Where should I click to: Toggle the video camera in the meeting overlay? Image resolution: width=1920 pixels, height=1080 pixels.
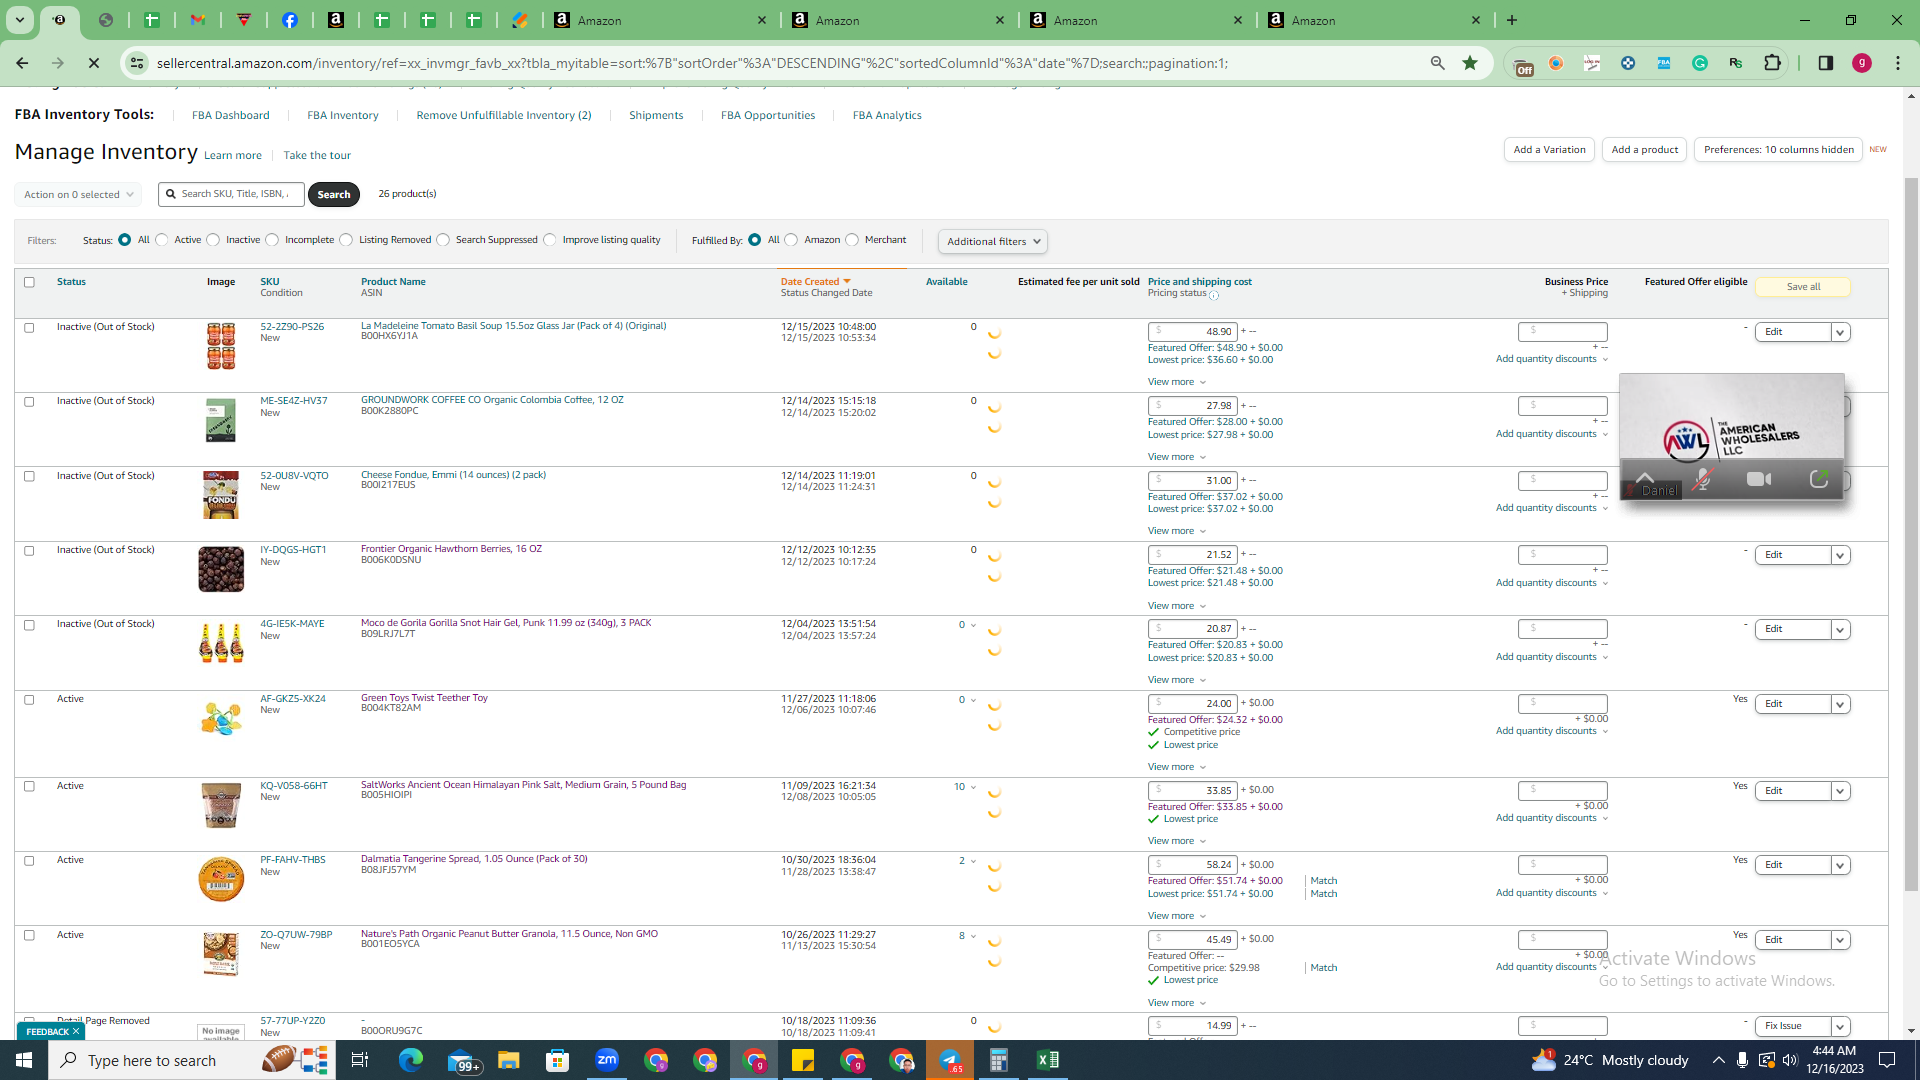click(1759, 480)
